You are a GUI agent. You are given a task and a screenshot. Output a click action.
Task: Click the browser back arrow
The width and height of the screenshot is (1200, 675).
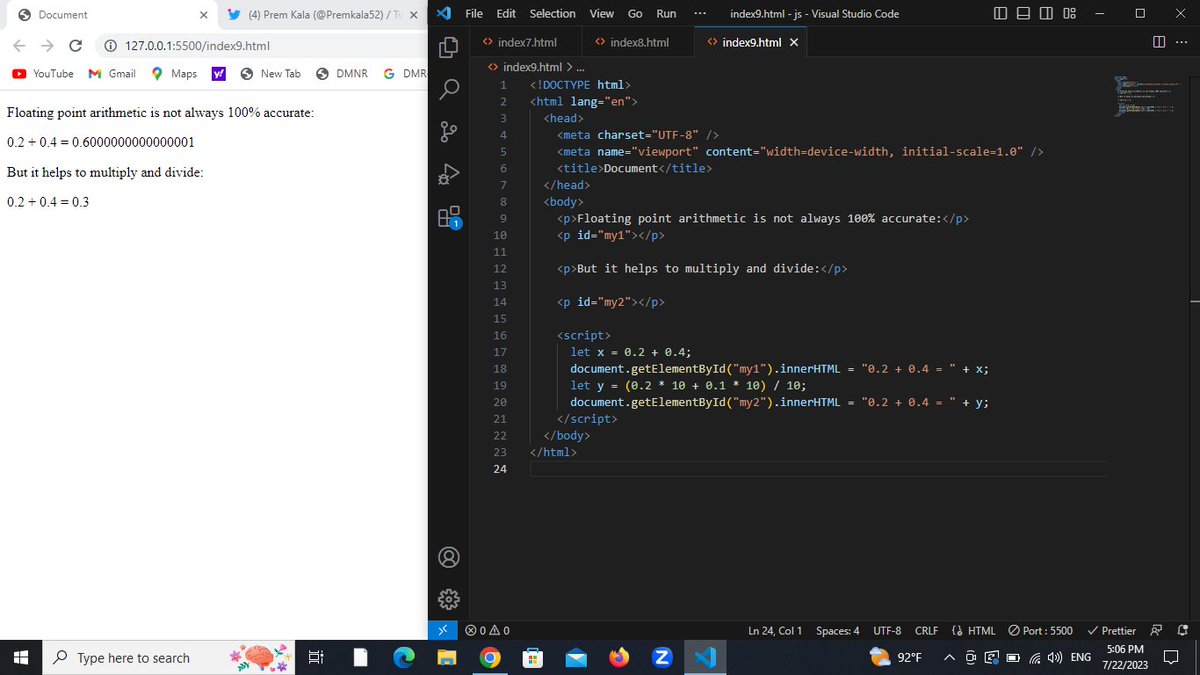coord(19,46)
